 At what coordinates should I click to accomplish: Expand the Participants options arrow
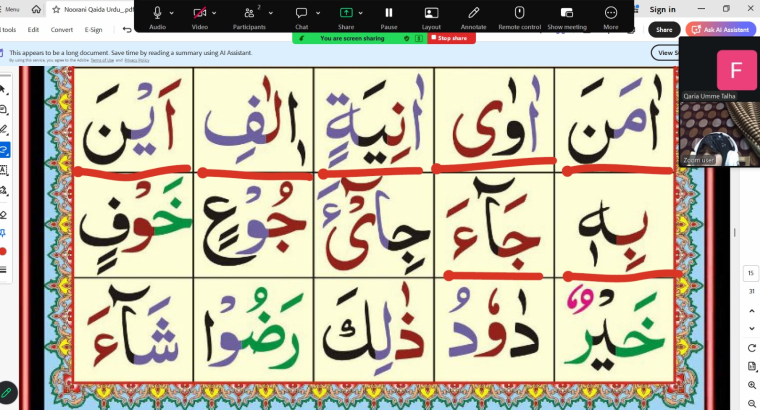pos(270,13)
